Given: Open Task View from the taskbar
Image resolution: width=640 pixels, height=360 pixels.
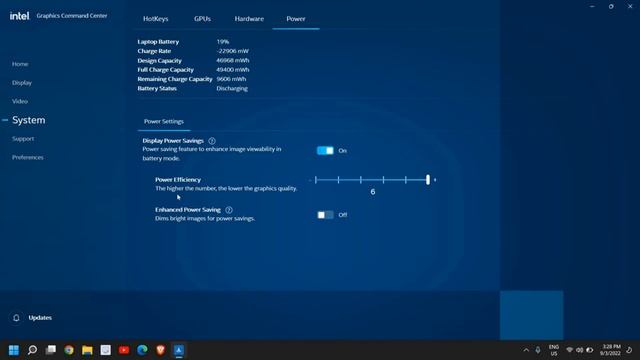Looking at the screenshot, I should (x=51, y=350).
